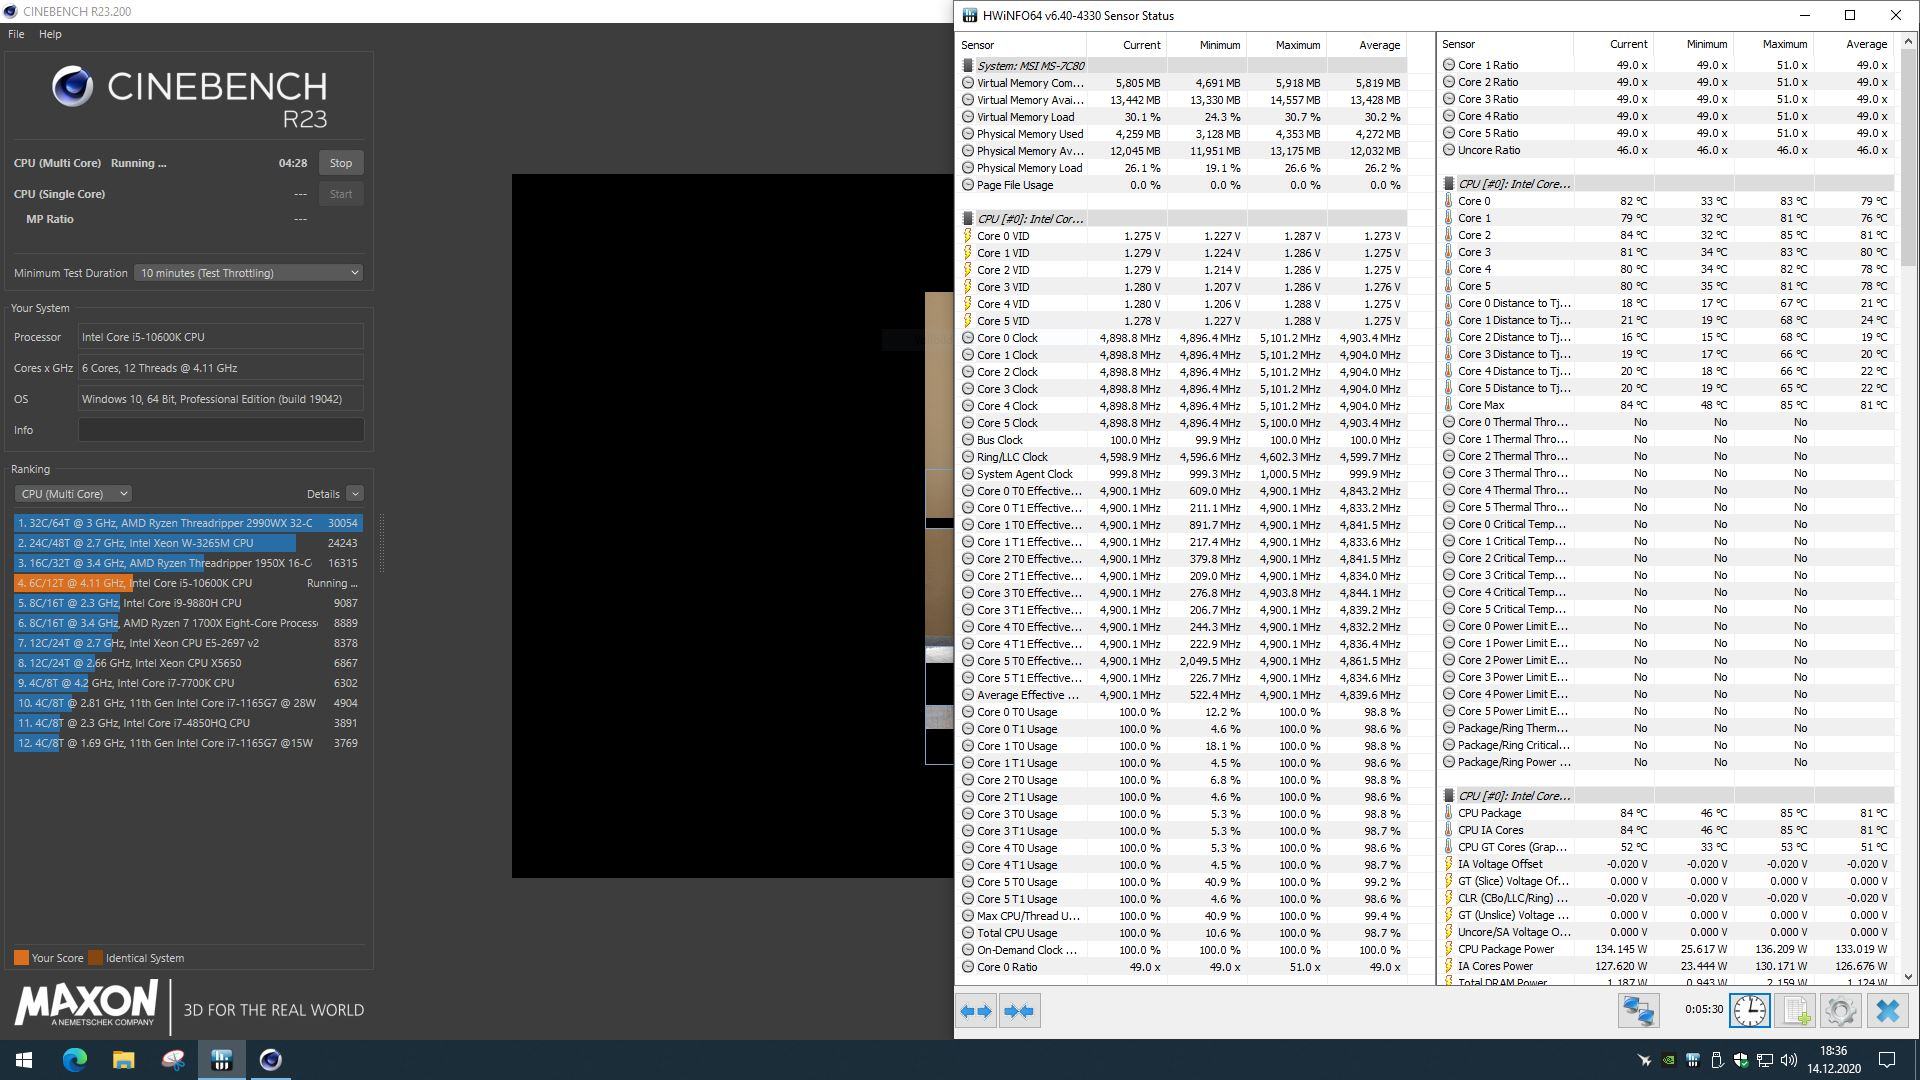Viewport: 1920px width, 1080px height.
Task: Select Page File Usage row
Action: pos(1182,185)
